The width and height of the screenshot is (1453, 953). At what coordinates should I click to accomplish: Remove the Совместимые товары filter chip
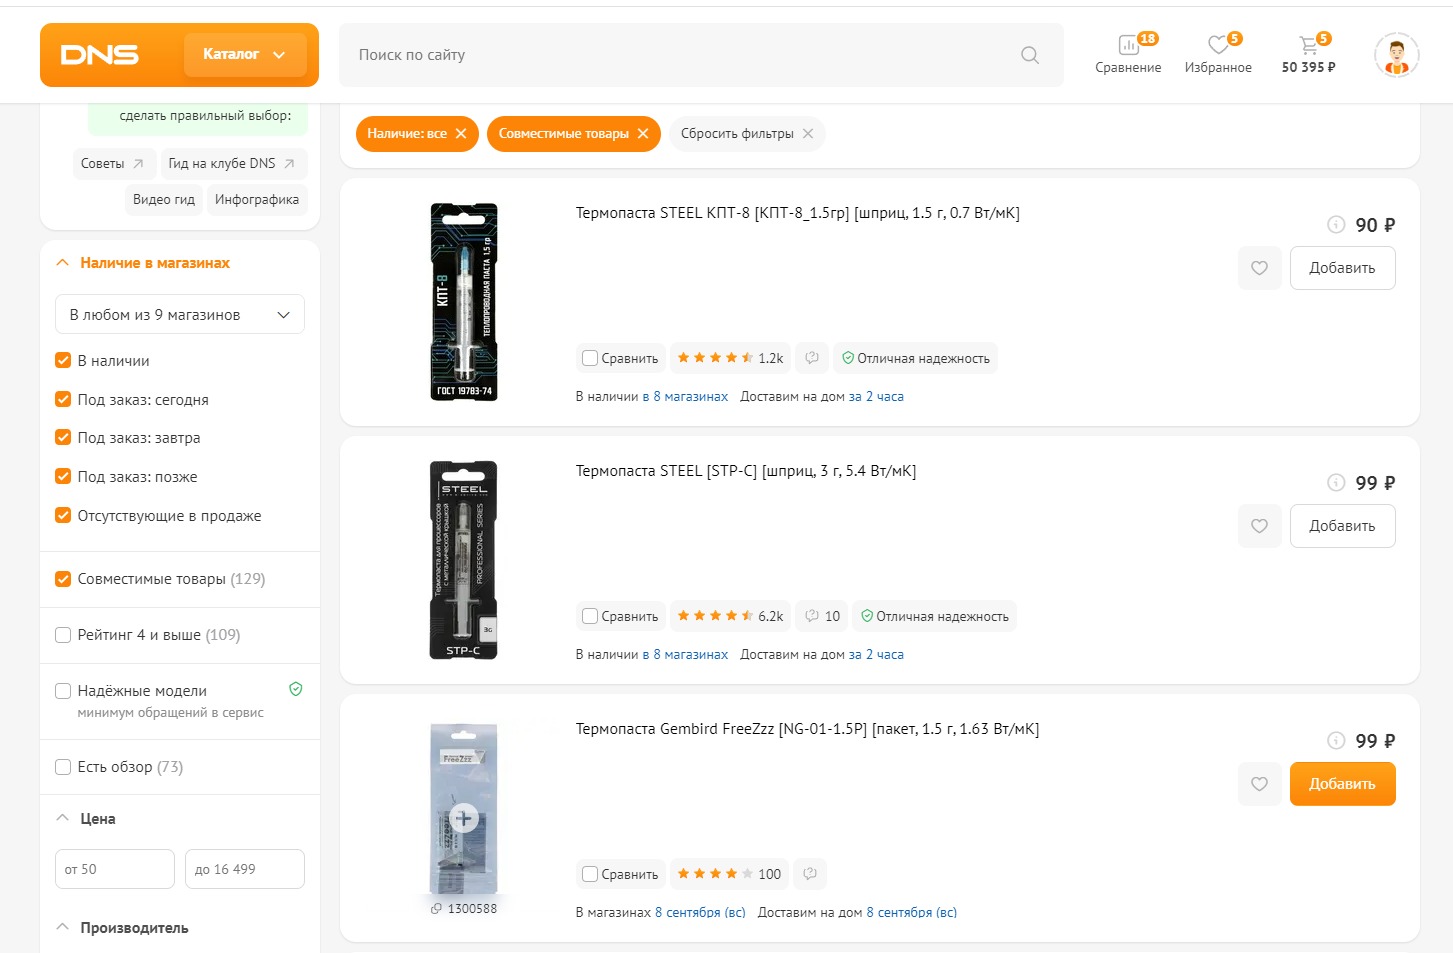(x=643, y=134)
